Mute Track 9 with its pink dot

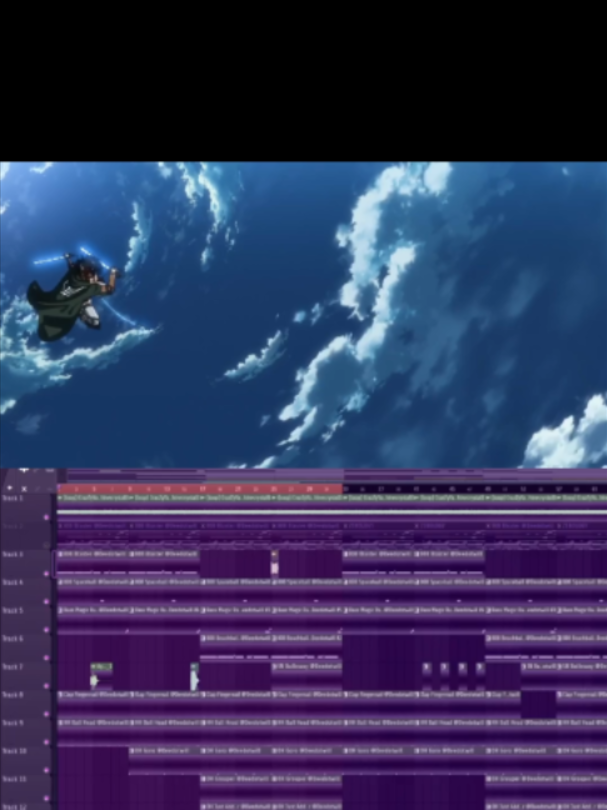click(46, 742)
